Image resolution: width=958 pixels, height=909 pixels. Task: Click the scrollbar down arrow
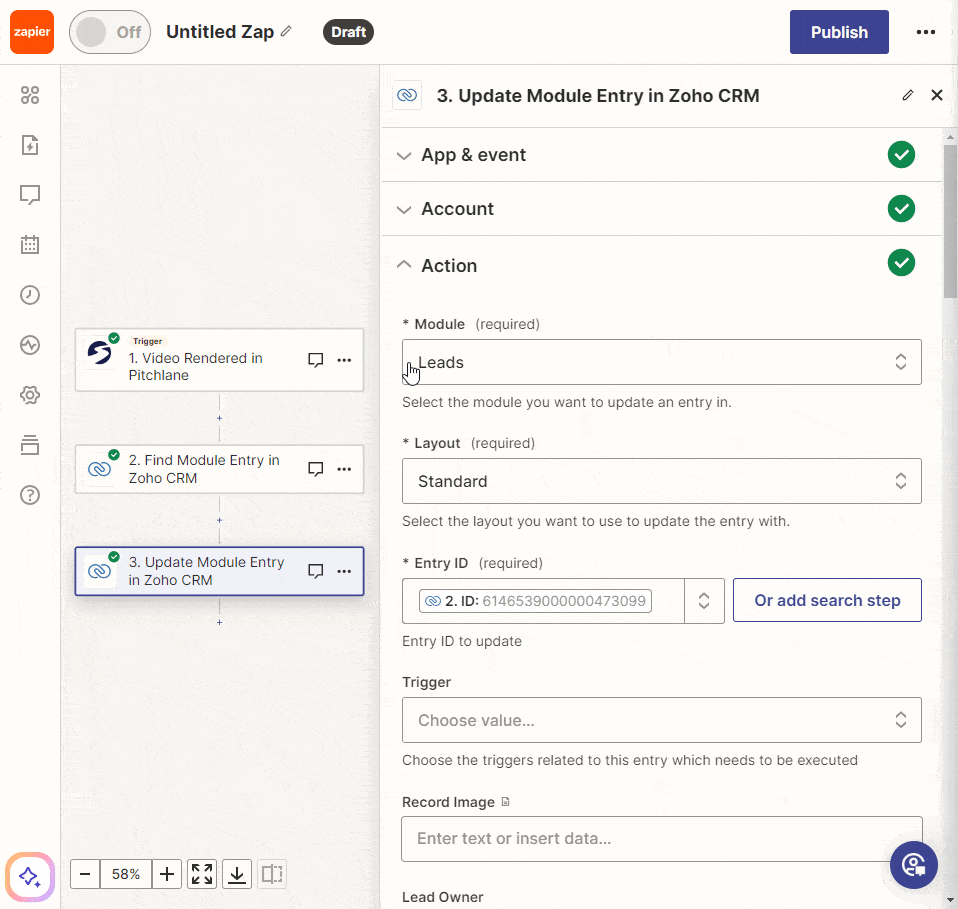point(949,899)
